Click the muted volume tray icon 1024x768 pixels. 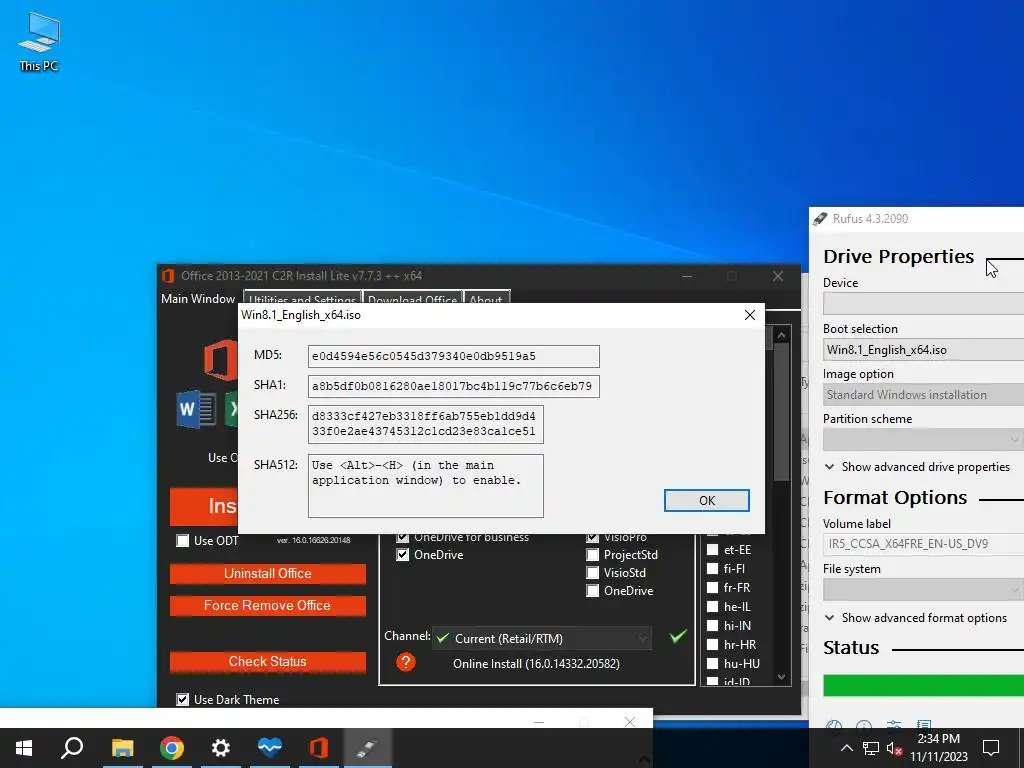pyautogui.click(x=895, y=748)
